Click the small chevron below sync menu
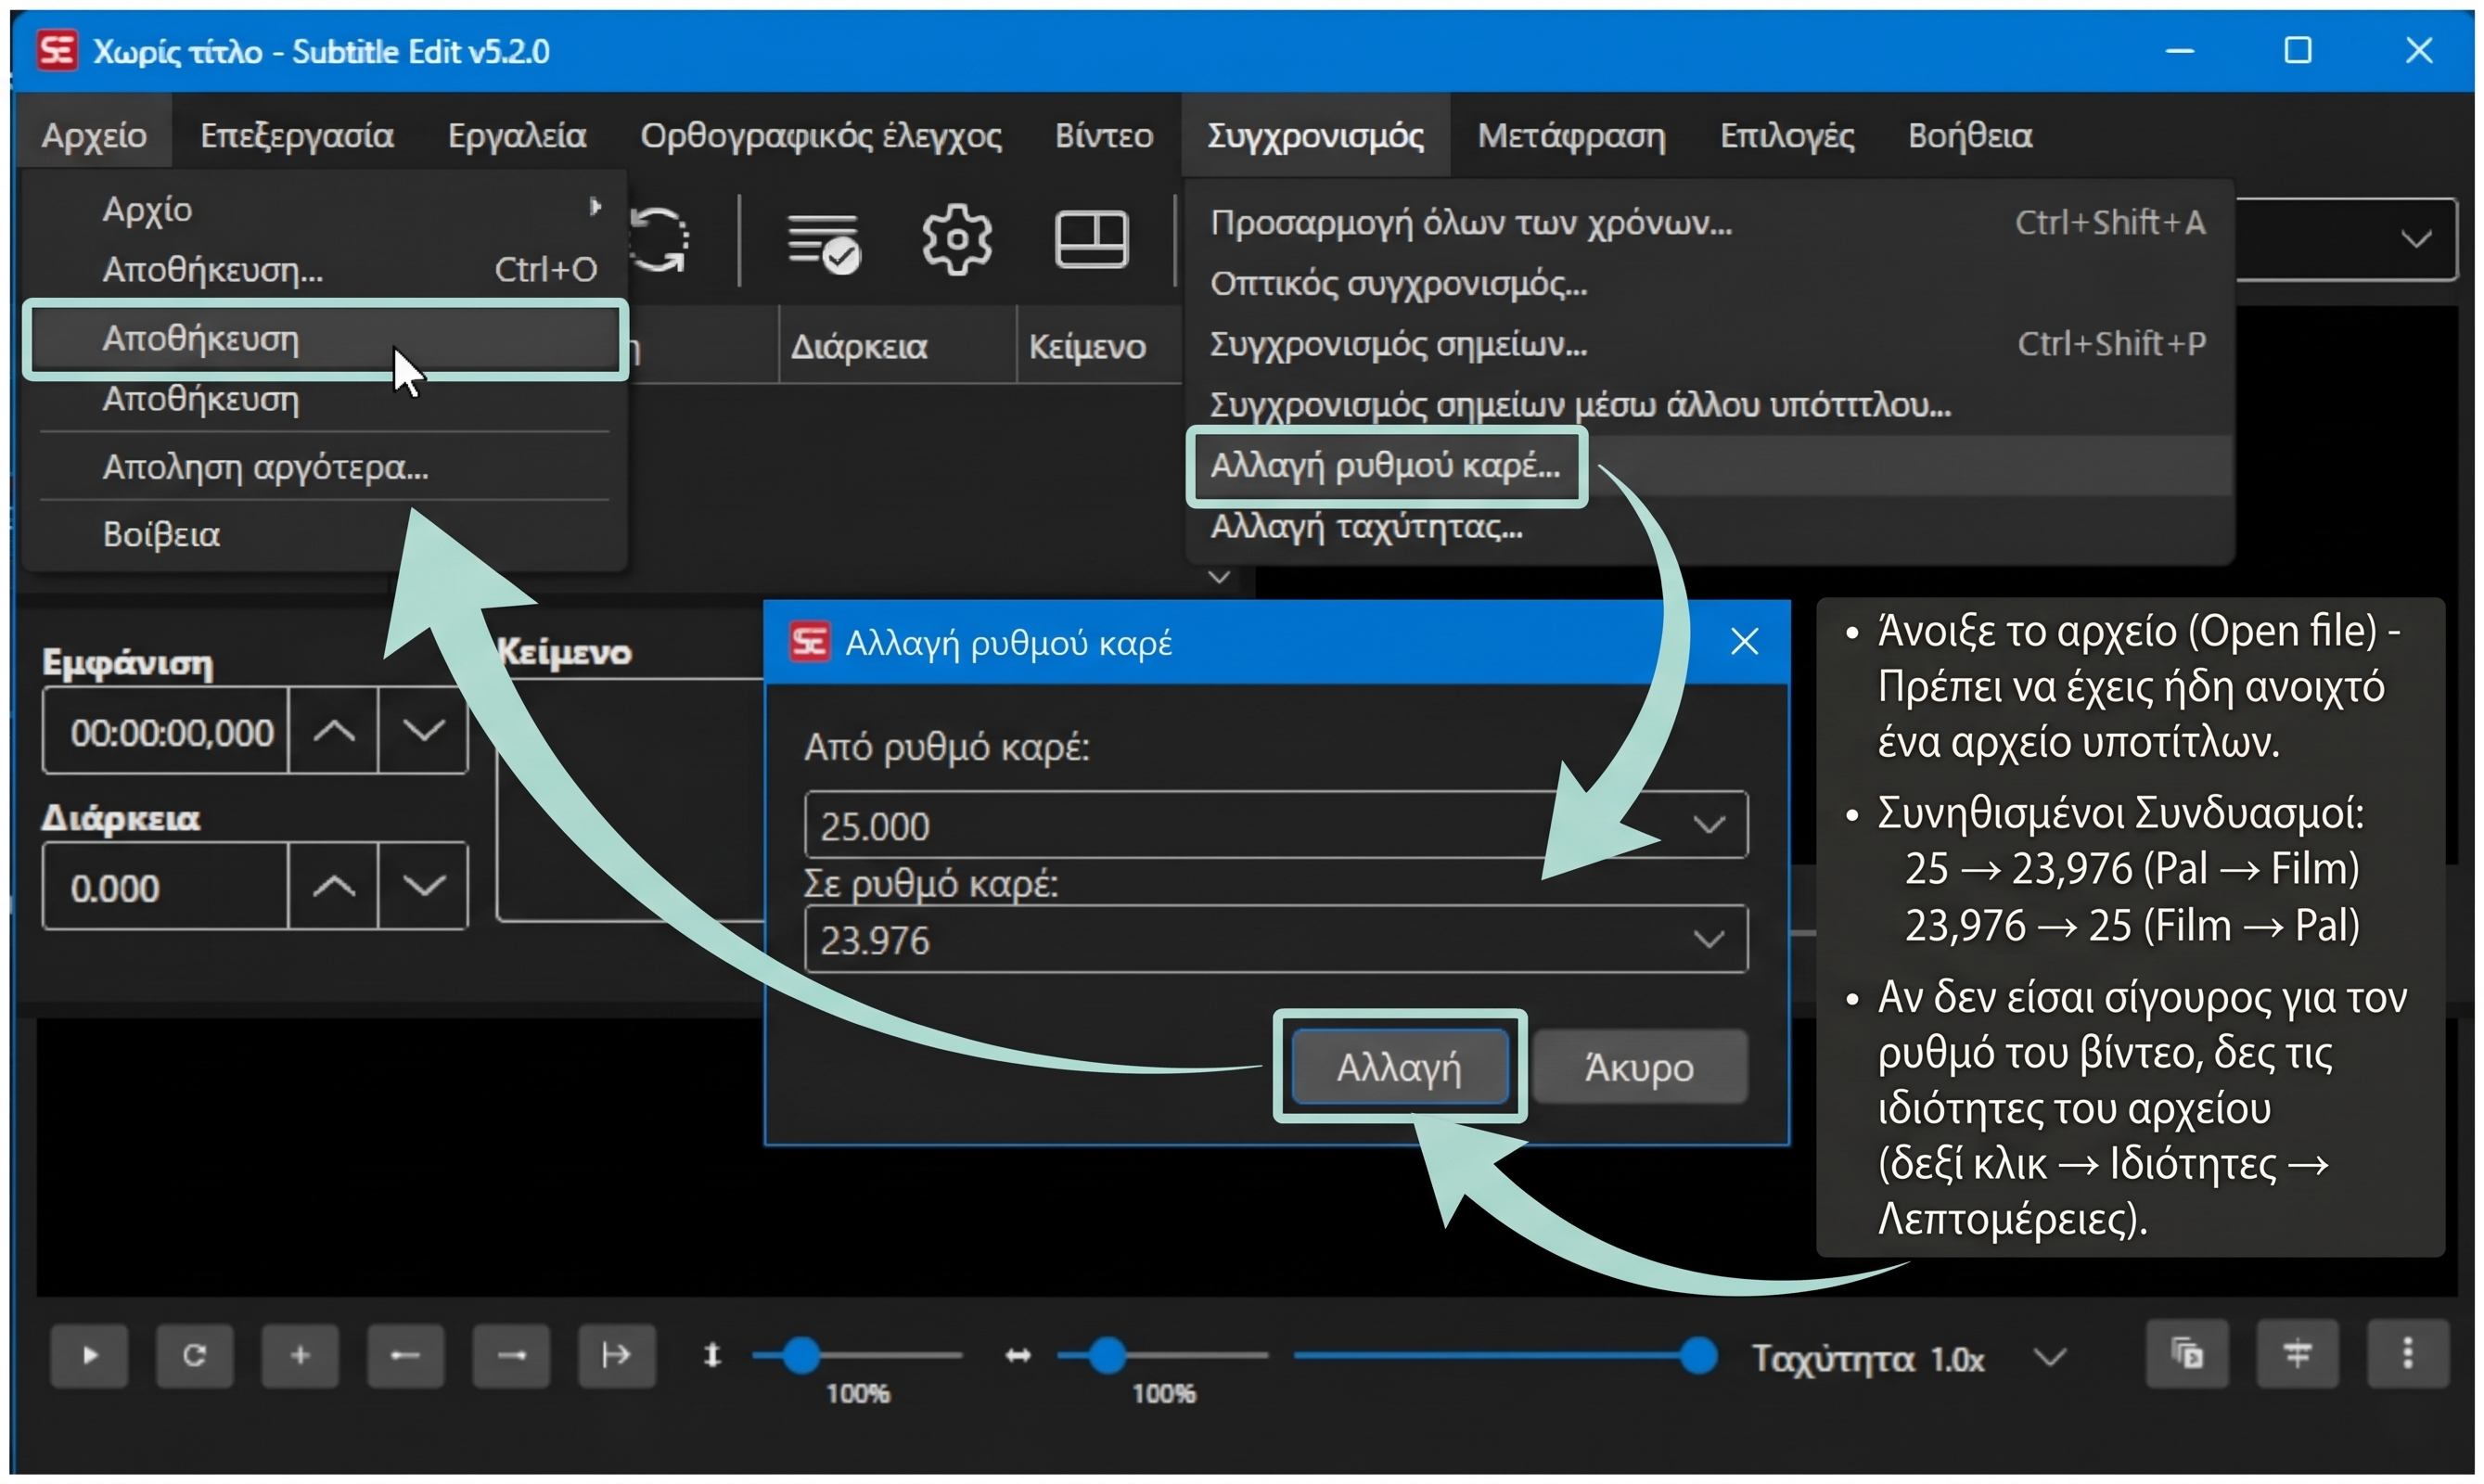 pyautogui.click(x=1218, y=577)
